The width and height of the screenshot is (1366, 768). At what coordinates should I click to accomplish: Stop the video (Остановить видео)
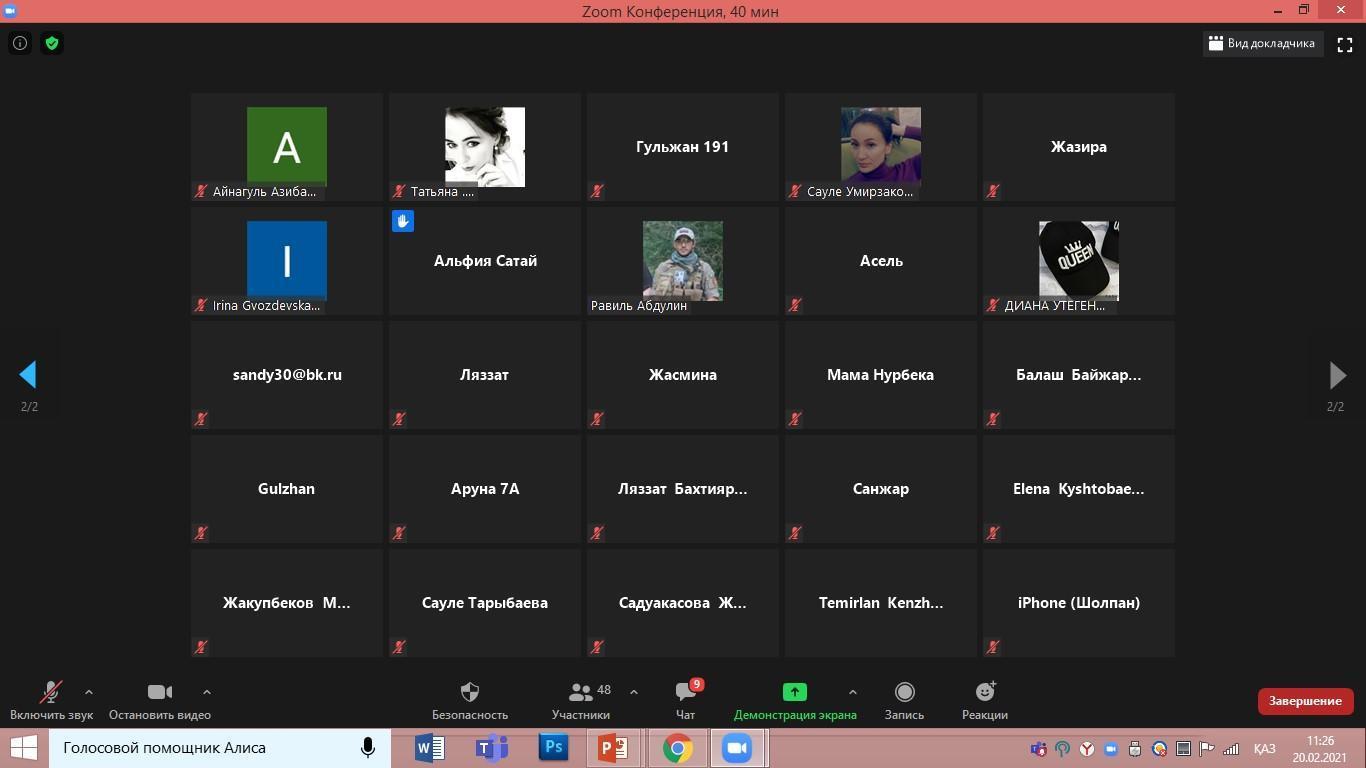click(159, 700)
